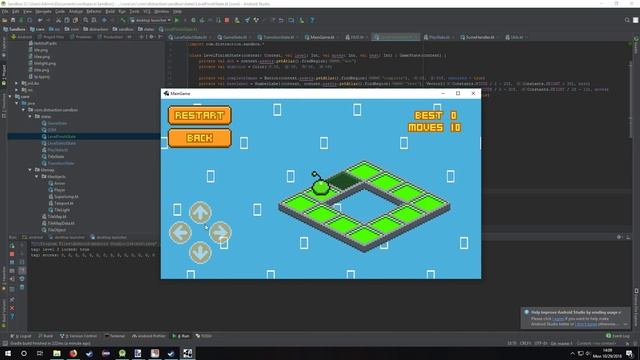Select the GameState file in the project tree
Image resolution: width=640 pixels, height=360 pixels.
[x=57, y=123]
